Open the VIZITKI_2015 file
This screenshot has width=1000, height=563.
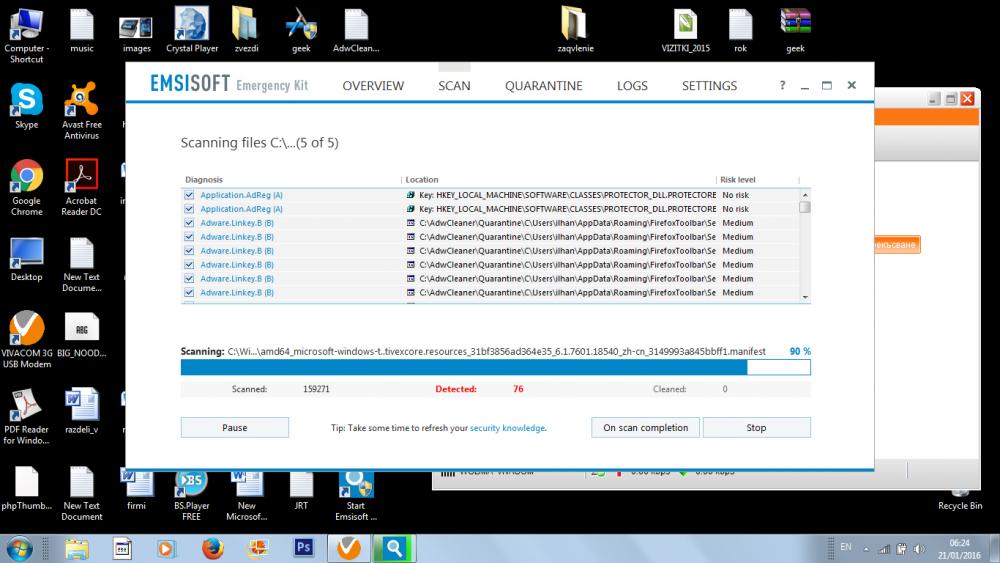coord(686,30)
